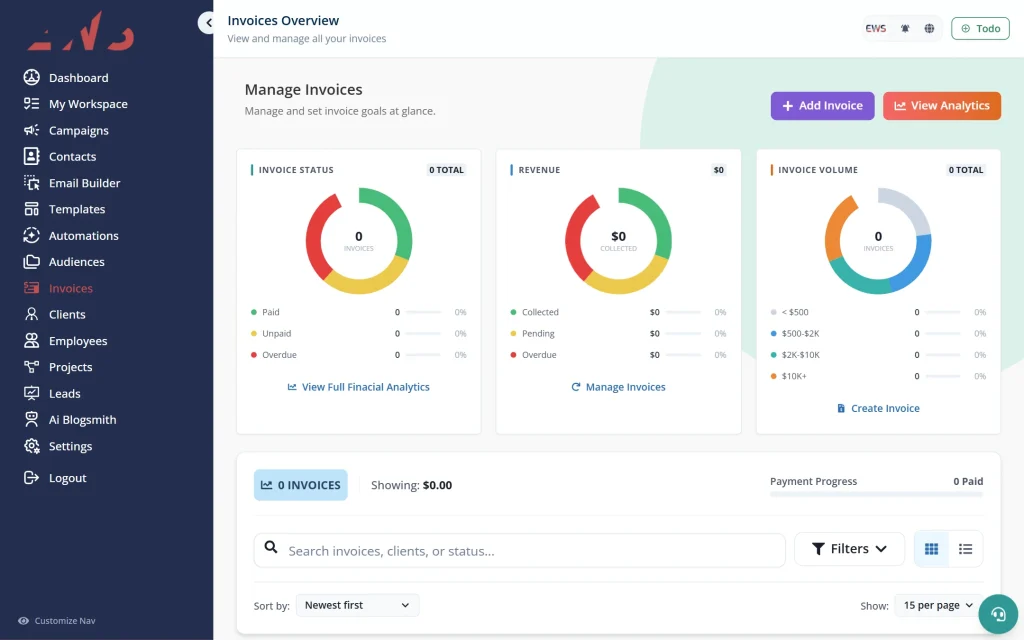Click the '$2K-$10K' volume label
The height and width of the screenshot is (640, 1024).
[x=801, y=355]
